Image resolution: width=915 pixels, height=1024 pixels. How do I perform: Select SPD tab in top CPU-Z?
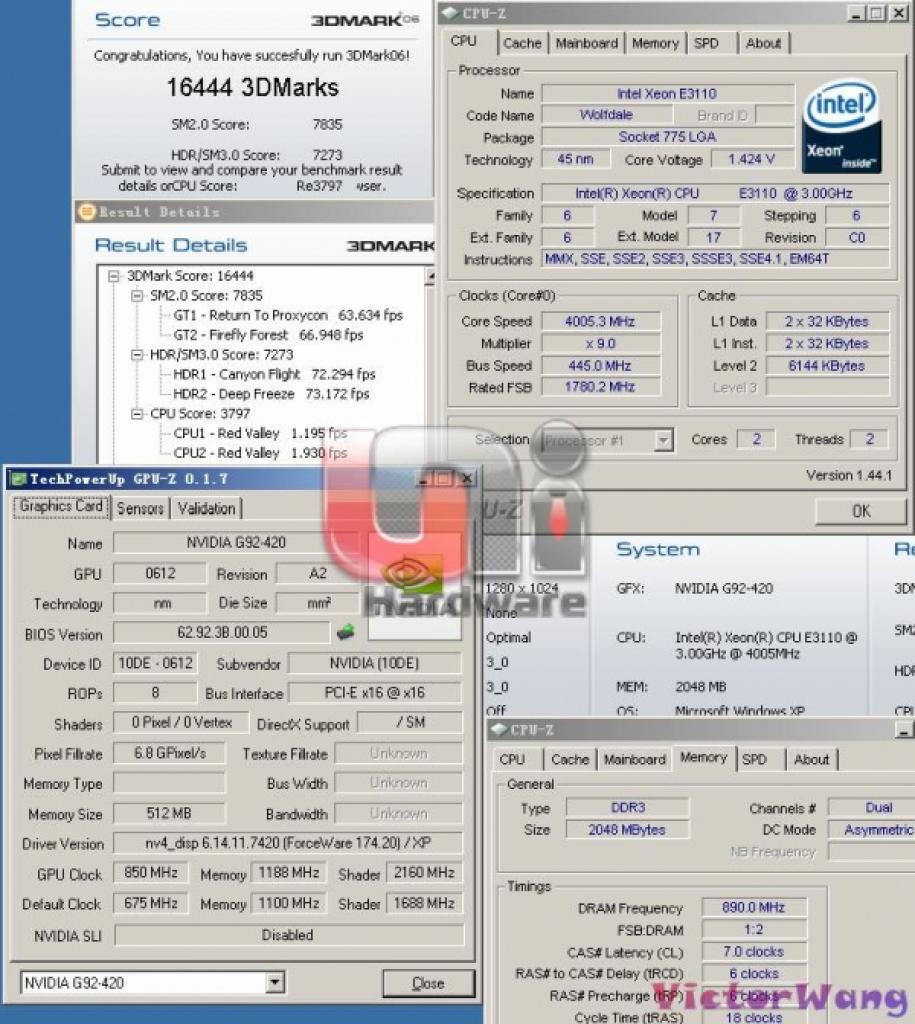pyautogui.click(x=706, y=43)
